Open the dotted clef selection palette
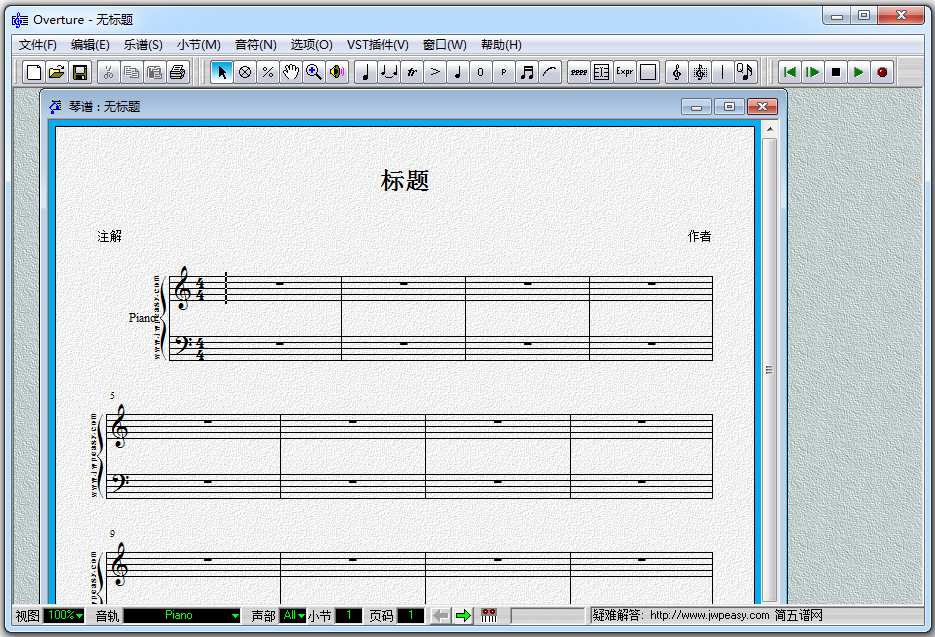935x637 pixels. (700, 72)
